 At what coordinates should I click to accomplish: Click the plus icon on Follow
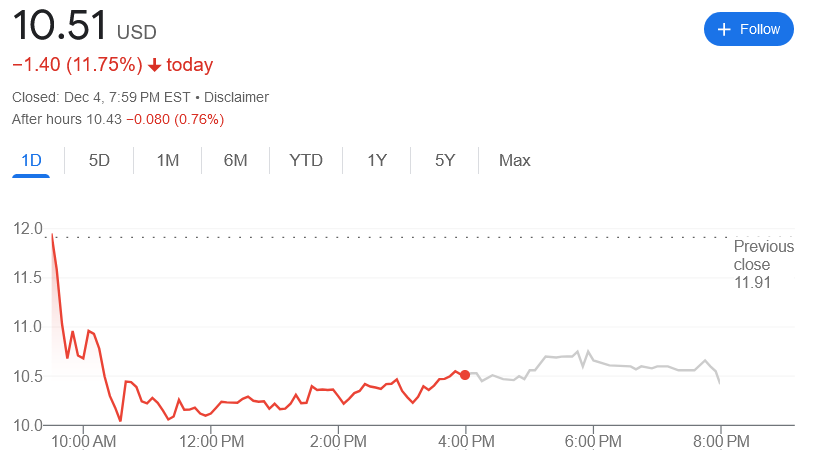coord(725,29)
